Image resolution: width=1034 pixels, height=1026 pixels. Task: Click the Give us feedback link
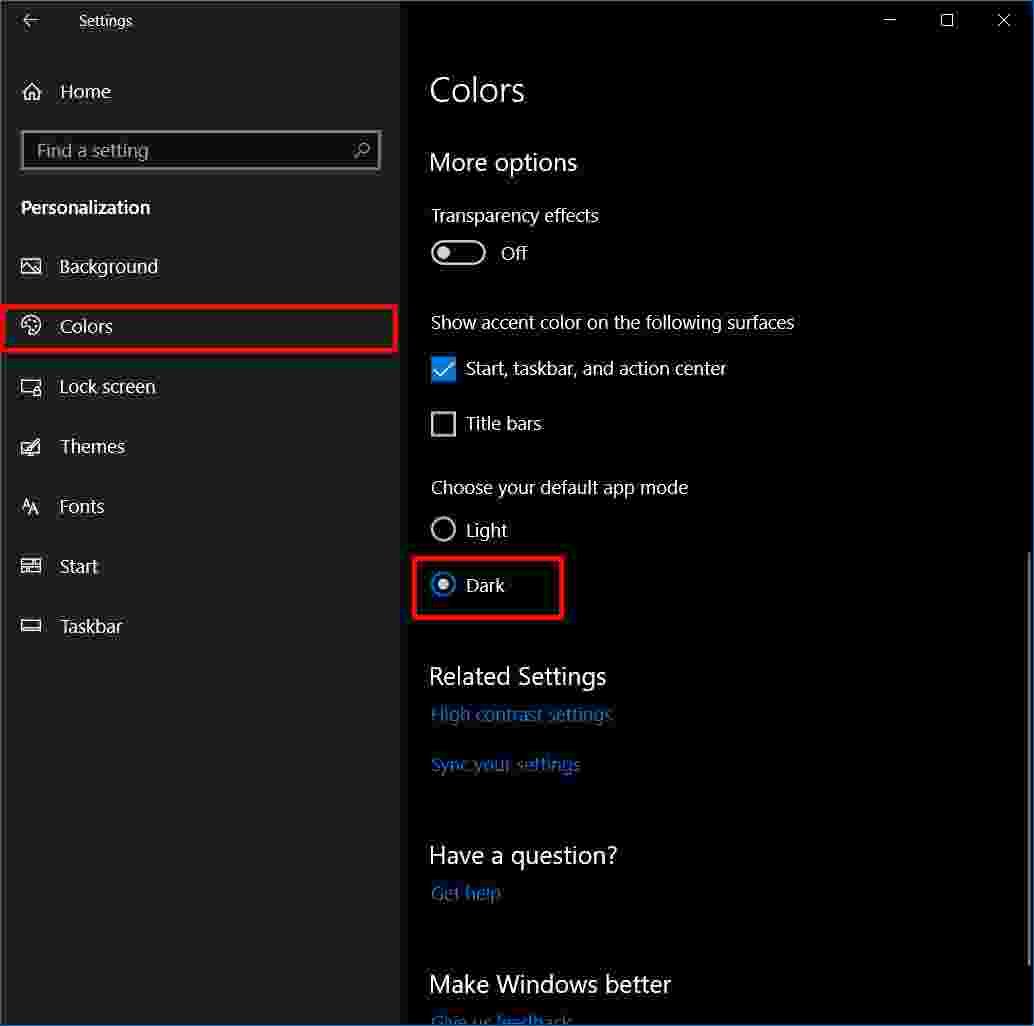[501, 1018]
